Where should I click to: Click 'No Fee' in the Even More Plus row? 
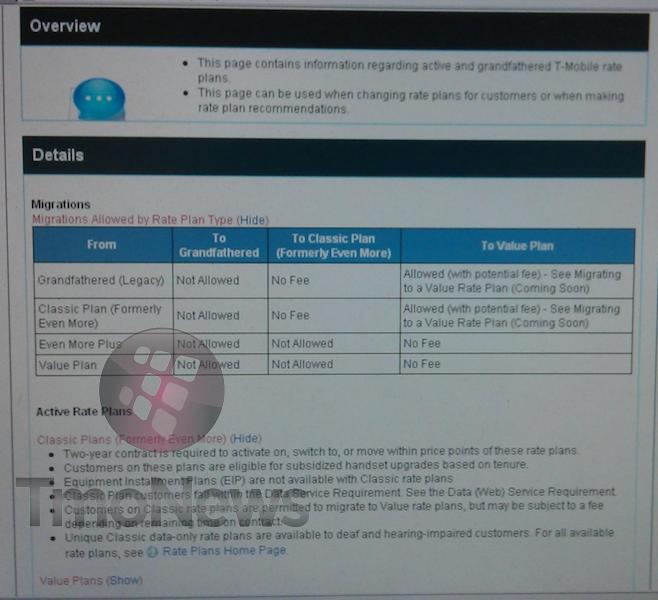[422, 344]
